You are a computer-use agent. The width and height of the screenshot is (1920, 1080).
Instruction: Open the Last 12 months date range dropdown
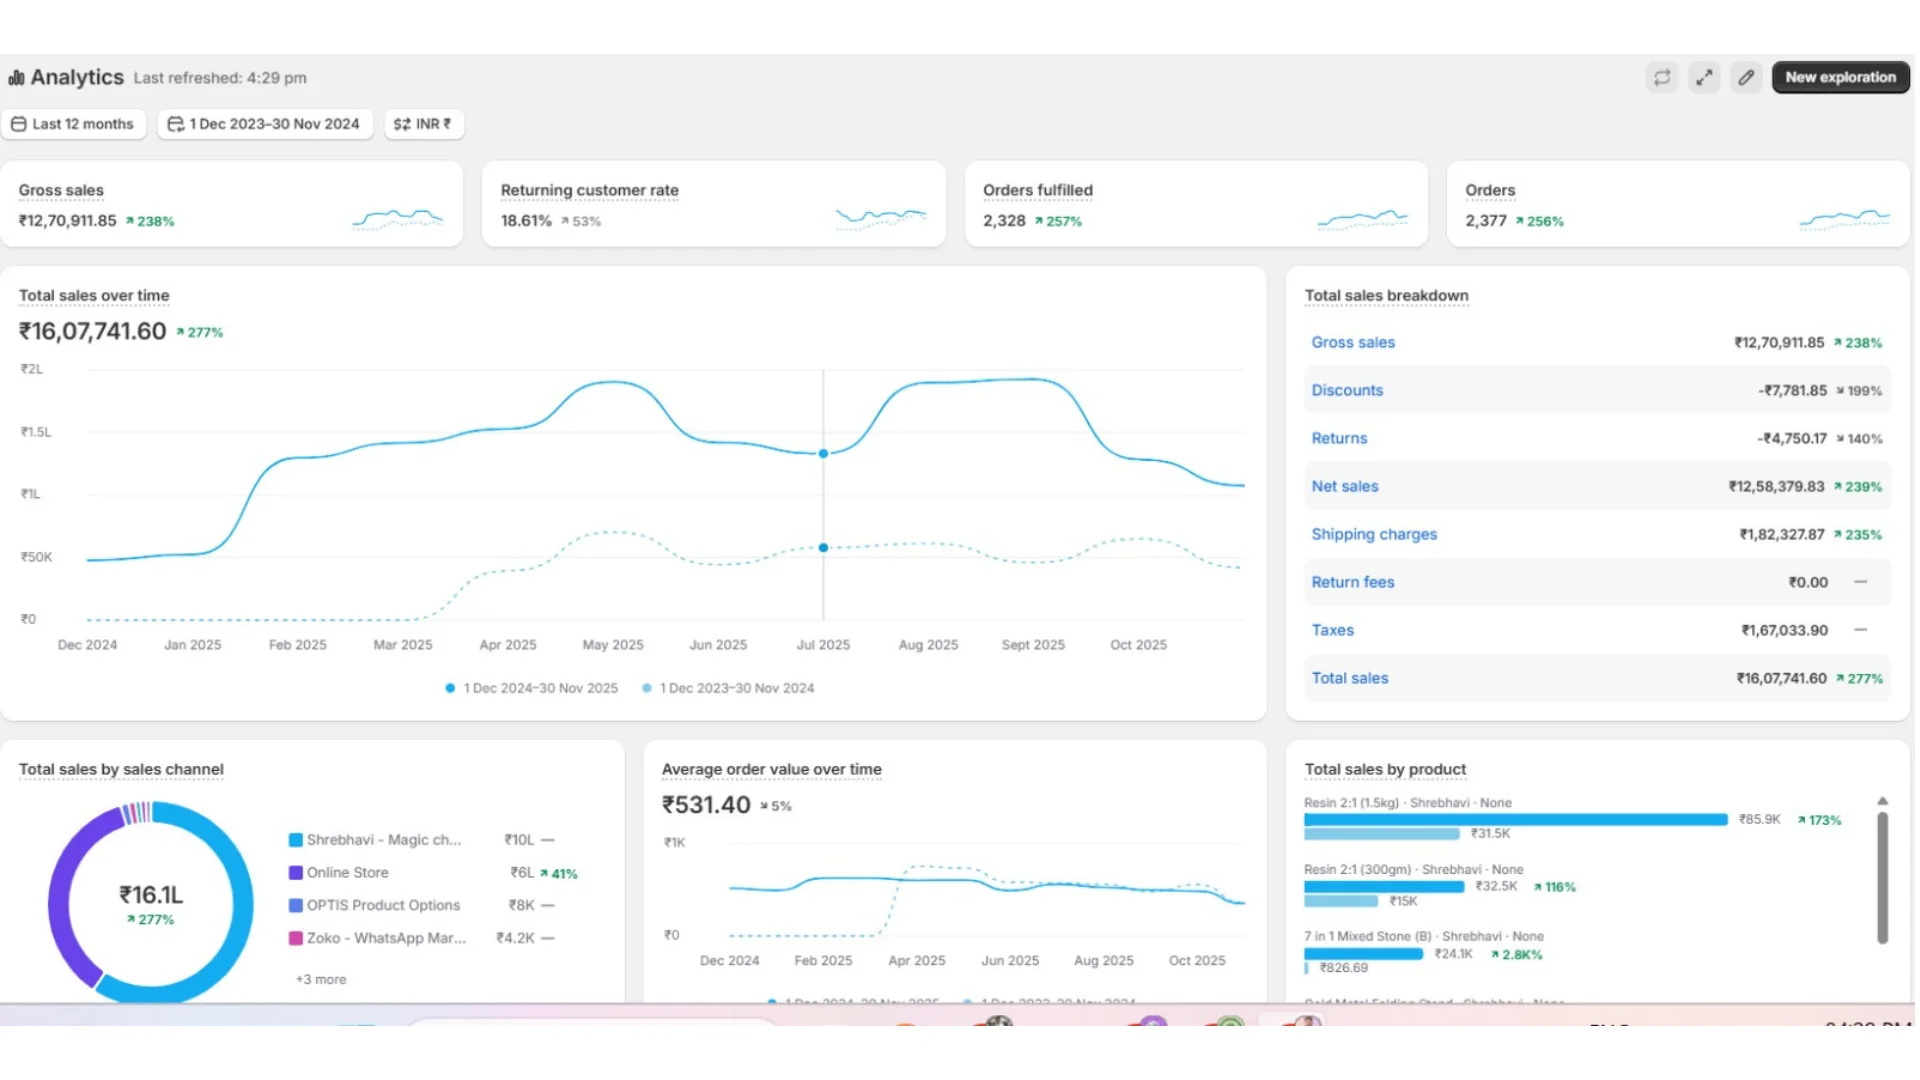[x=73, y=124]
